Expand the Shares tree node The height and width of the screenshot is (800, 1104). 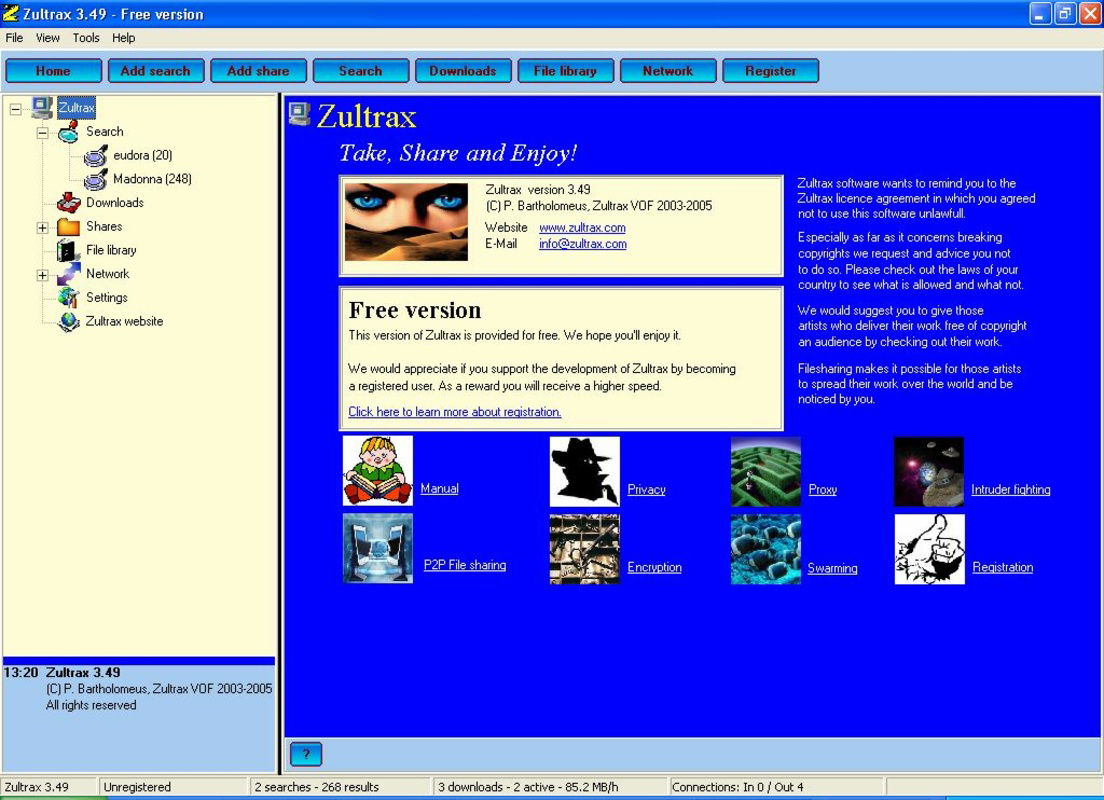click(43, 227)
